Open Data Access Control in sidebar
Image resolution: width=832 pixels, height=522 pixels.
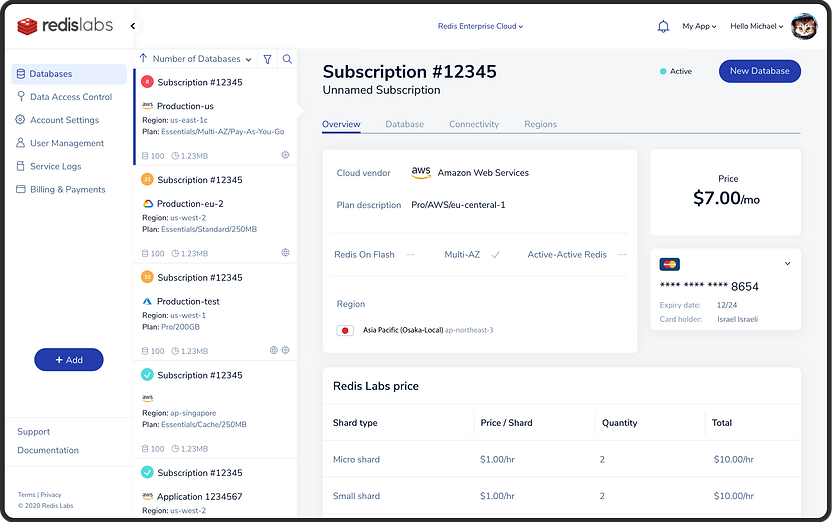pyautogui.click(x=69, y=97)
